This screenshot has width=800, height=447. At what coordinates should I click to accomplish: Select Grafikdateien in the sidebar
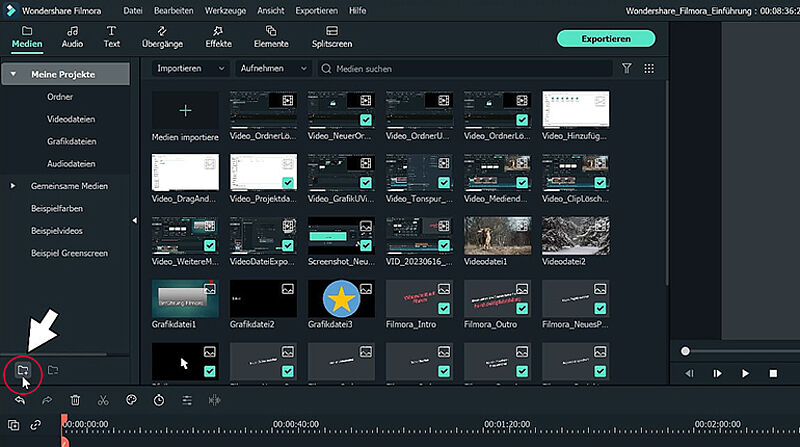tap(71, 142)
